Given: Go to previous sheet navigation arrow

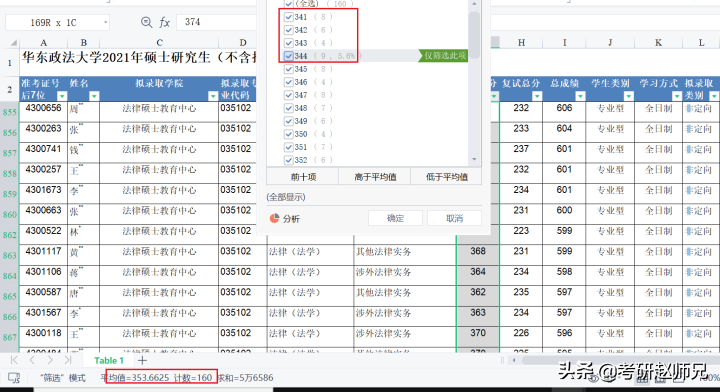Looking at the screenshot, I should click(32, 360).
